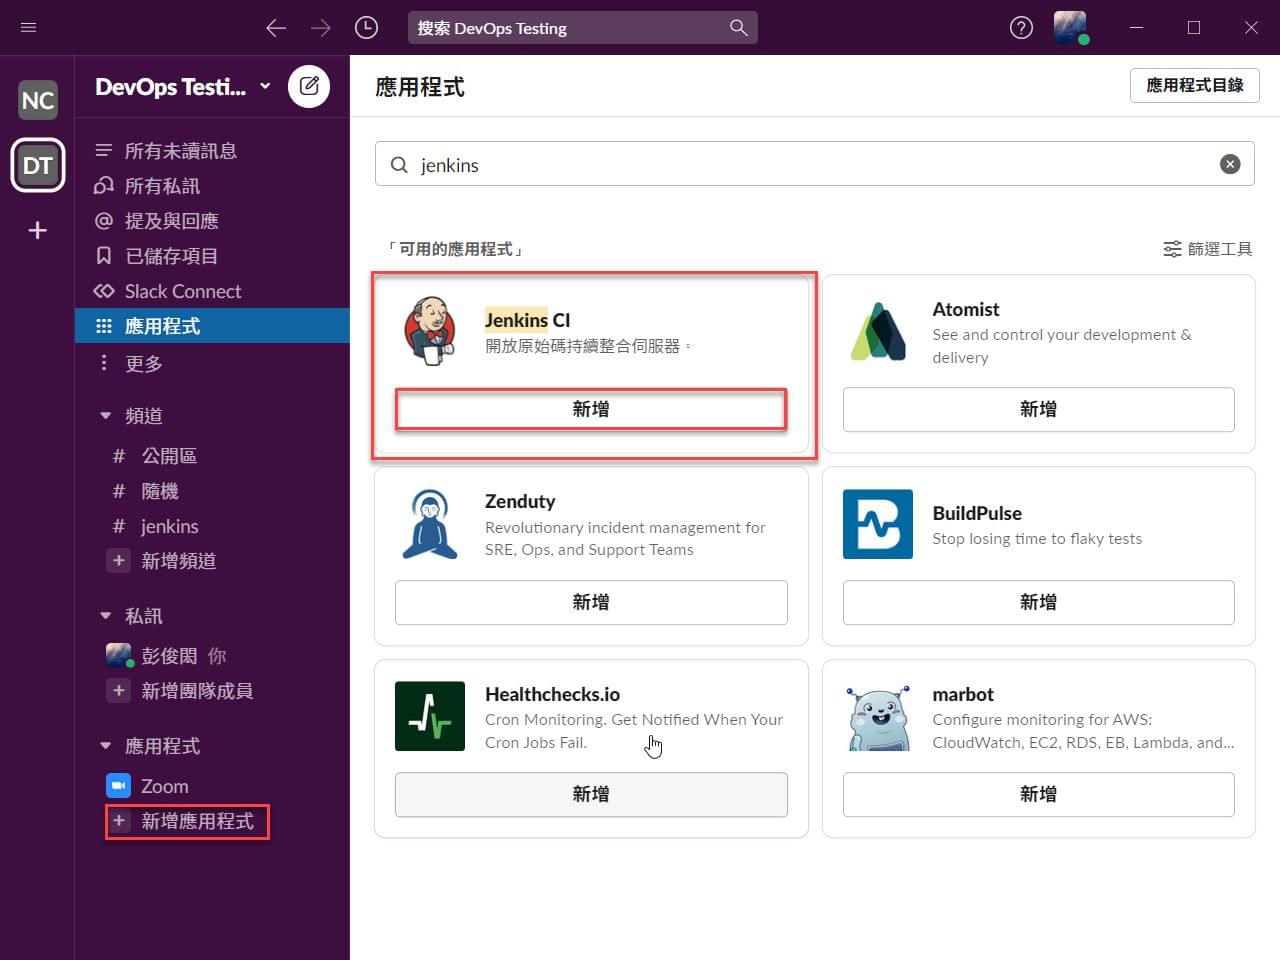This screenshot has width=1280, height=960.
Task: Switch to NC workspace
Action: pyautogui.click(x=38, y=100)
